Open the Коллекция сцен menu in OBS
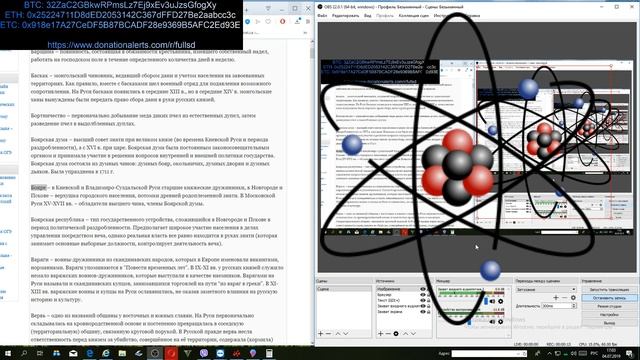Image resolution: width=640 pixels, height=360 pixels. click(413, 16)
